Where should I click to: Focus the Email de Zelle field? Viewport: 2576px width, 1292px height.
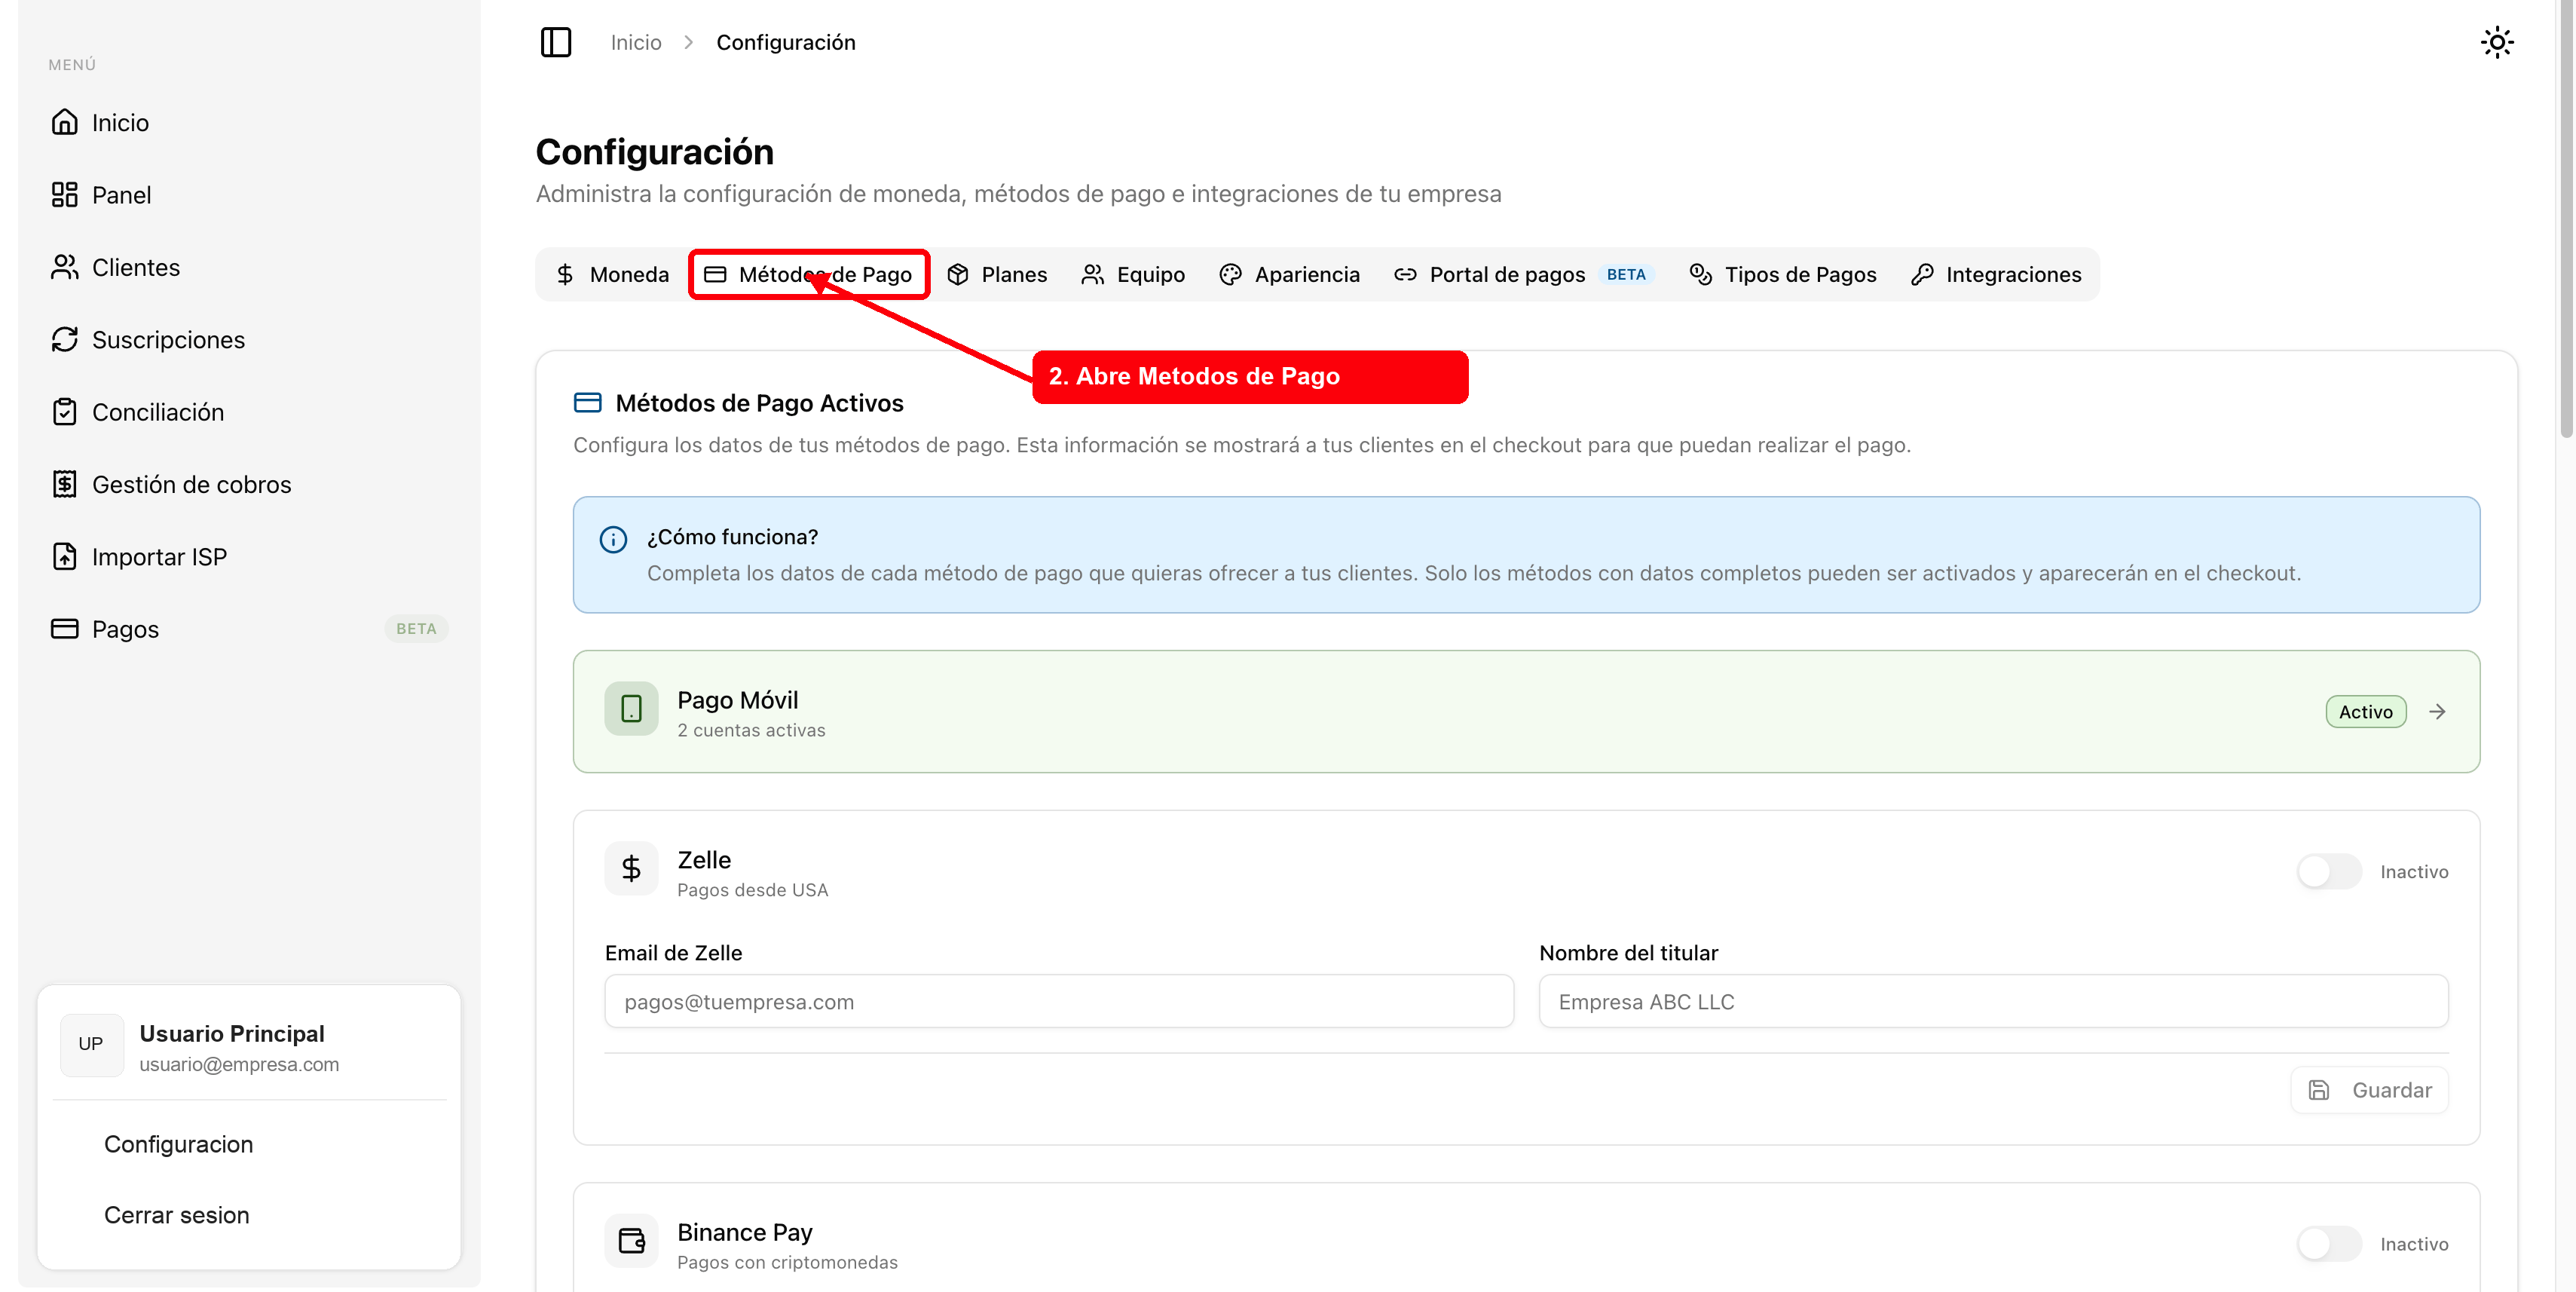pos(1058,1001)
